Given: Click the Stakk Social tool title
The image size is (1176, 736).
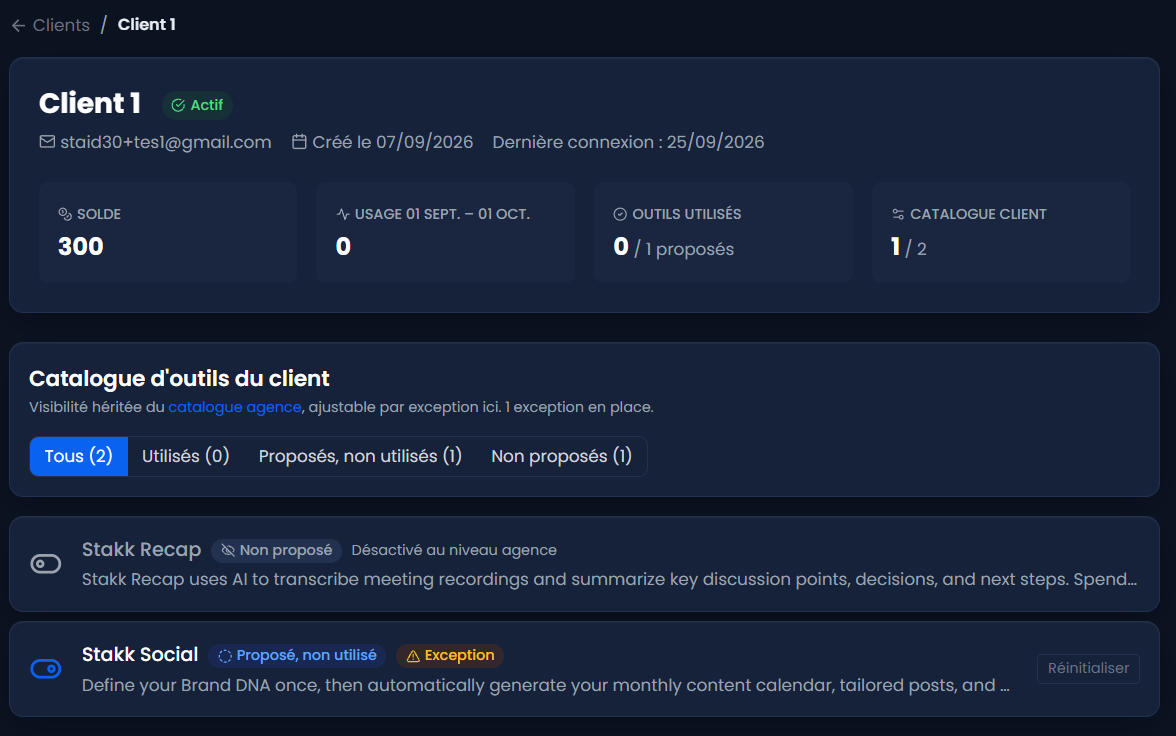Looking at the screenshot, I should tap(140, 655).
